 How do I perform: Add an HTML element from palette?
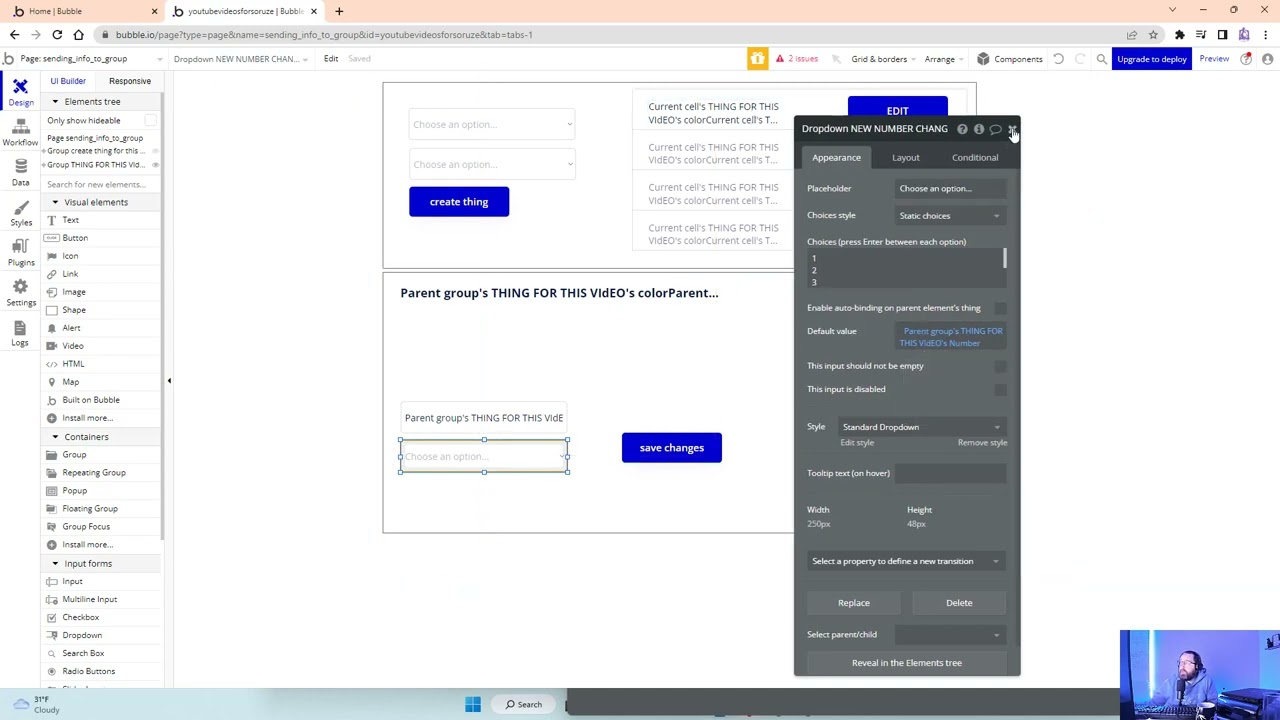click(73, 364)
